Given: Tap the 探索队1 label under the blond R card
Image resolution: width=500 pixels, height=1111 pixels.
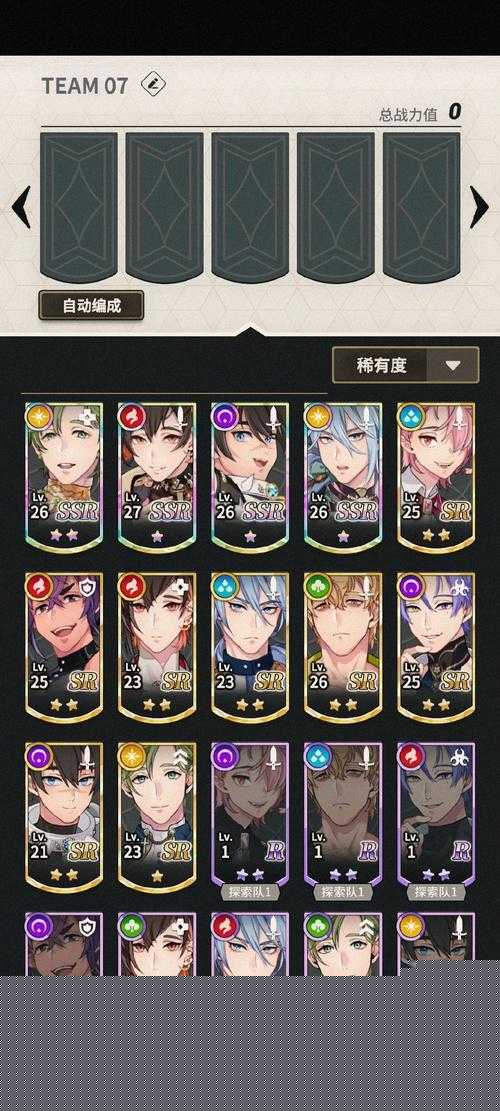Looking at the screenshot, I should pyautogui.click(x=343, y=892).
